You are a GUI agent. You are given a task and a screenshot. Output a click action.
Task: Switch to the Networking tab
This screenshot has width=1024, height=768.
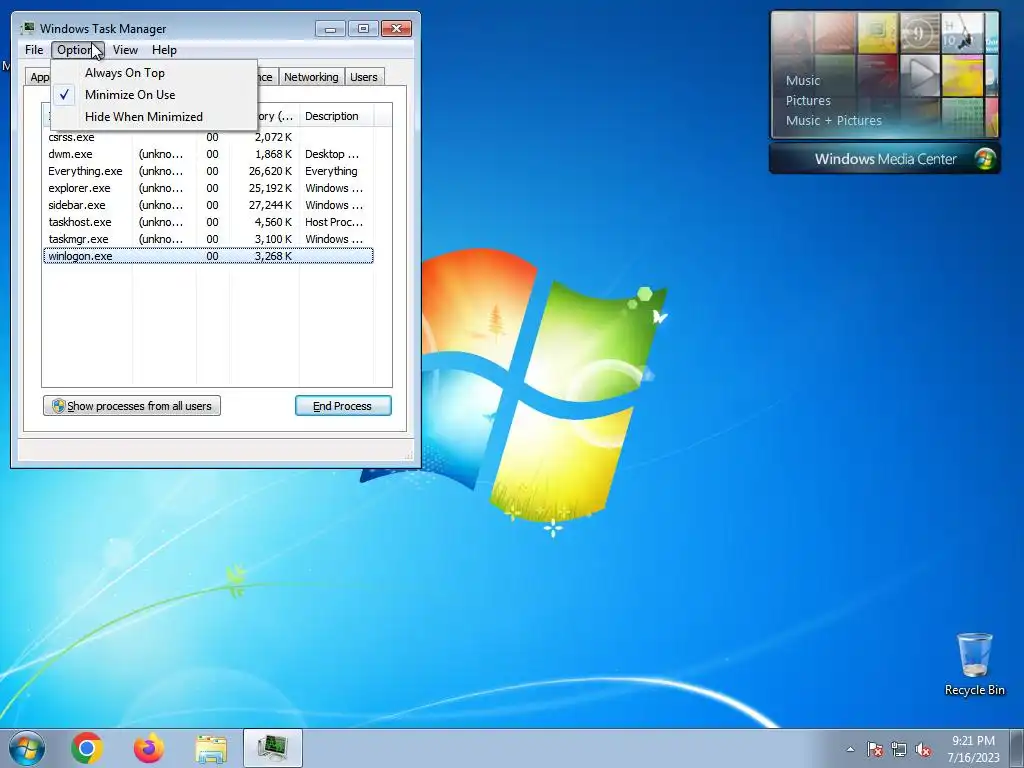(x=311, y=77)
